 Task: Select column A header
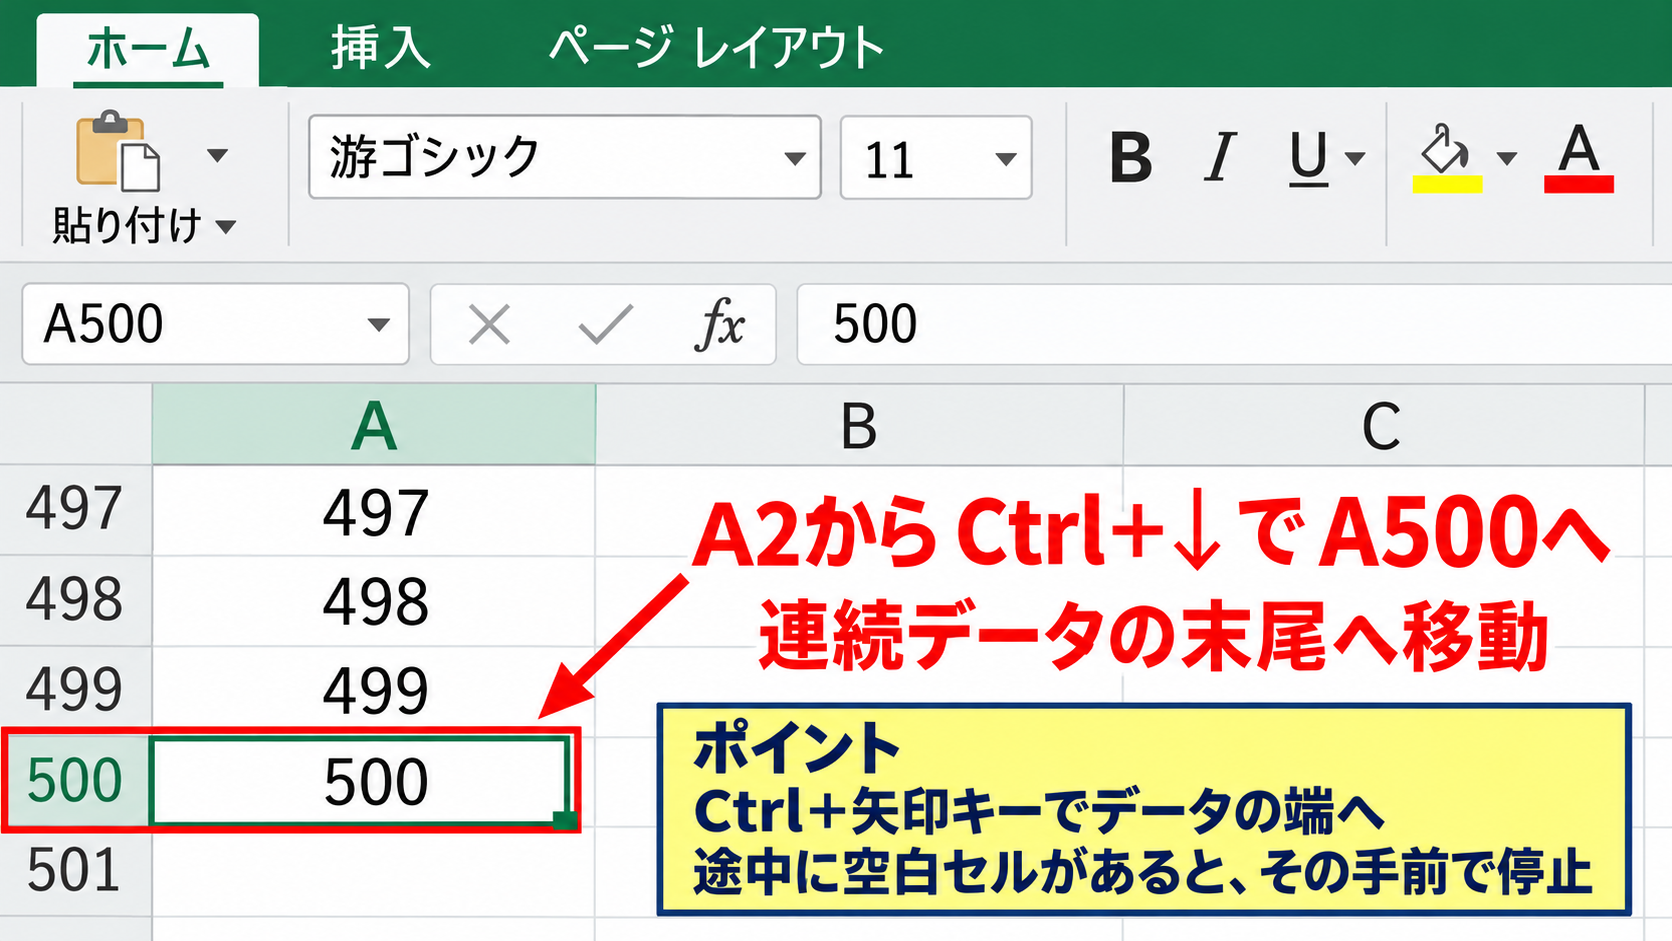[x=374, y=425]
